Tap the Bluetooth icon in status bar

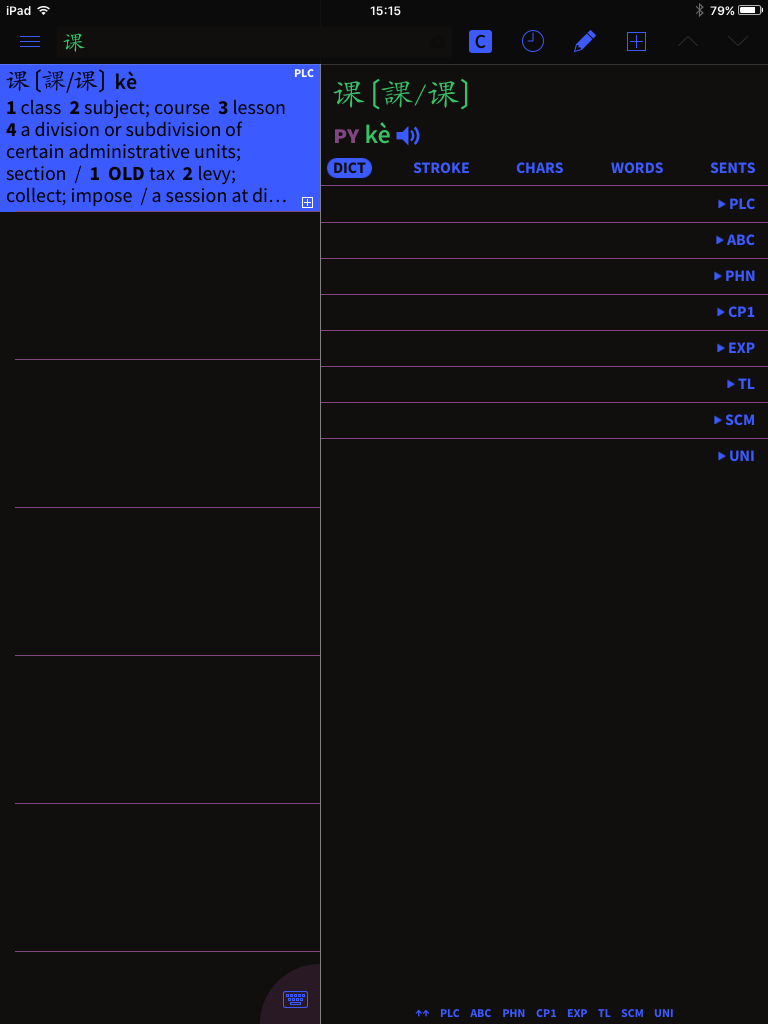(699, 10)
